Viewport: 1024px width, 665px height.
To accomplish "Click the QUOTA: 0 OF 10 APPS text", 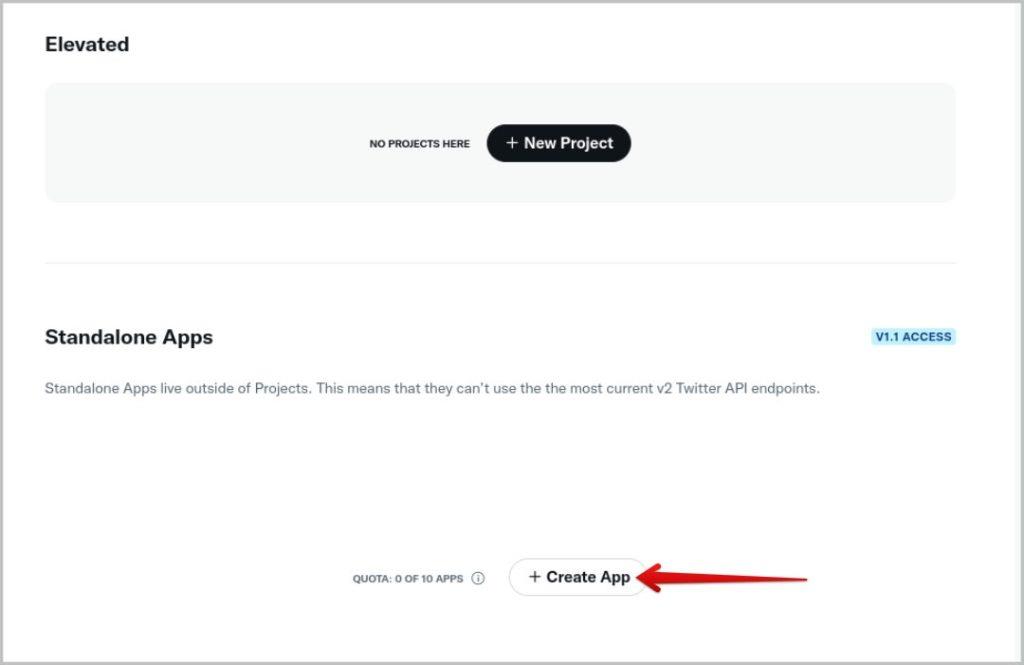I will [408, 579].
